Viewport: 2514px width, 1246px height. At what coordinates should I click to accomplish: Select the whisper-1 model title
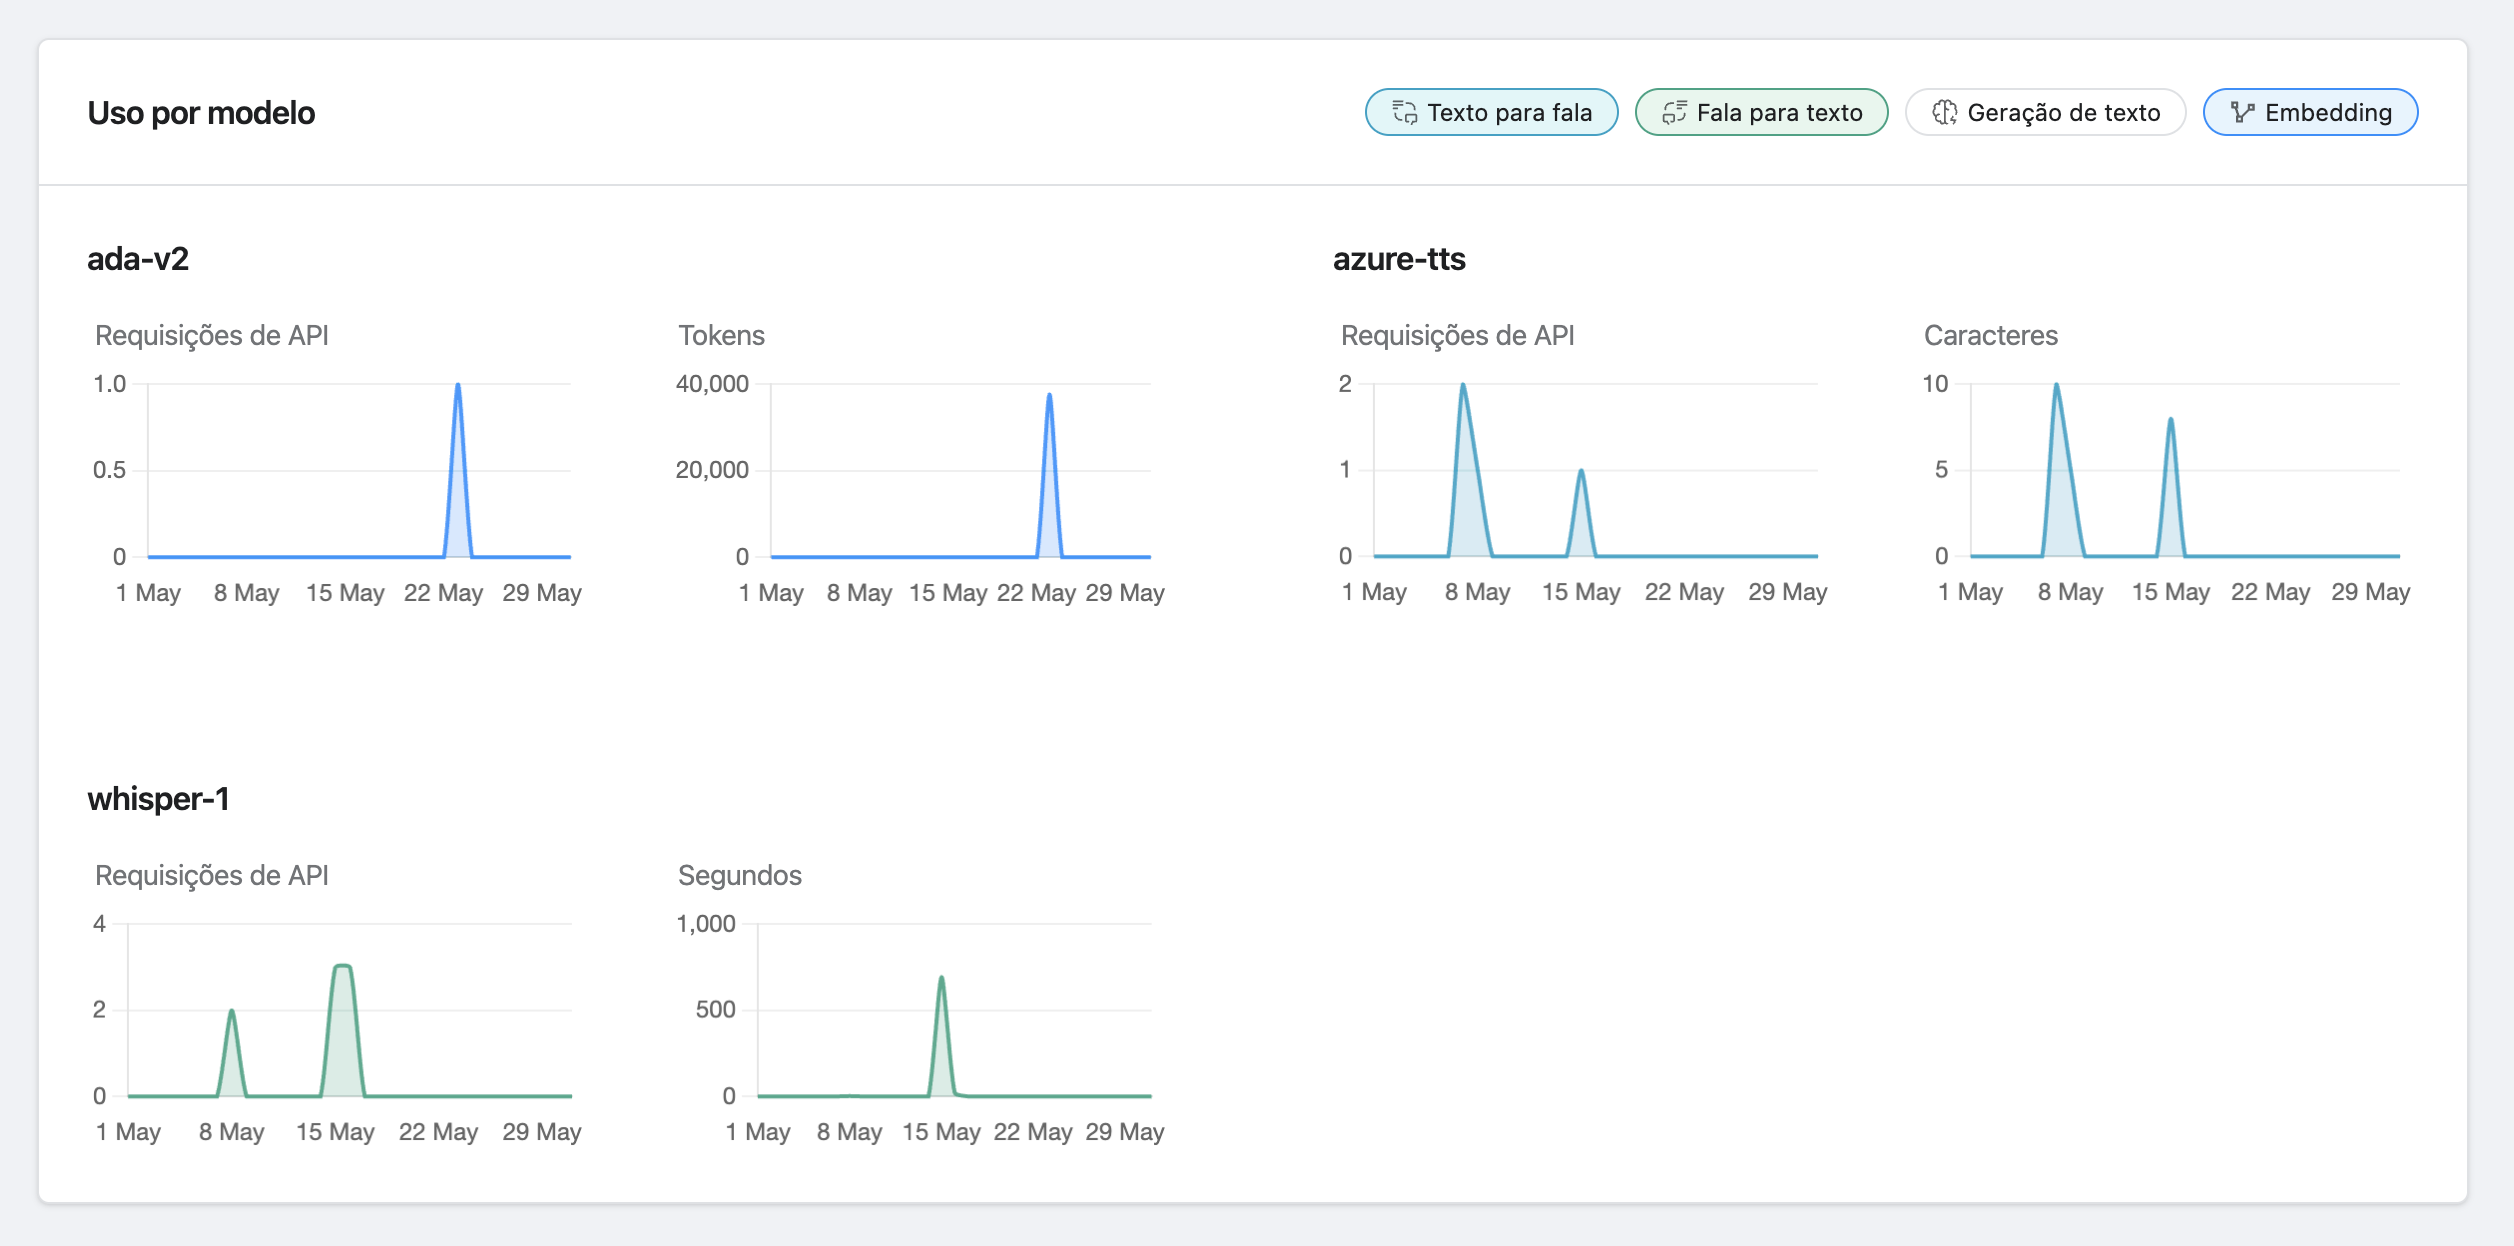coord(158,799)
